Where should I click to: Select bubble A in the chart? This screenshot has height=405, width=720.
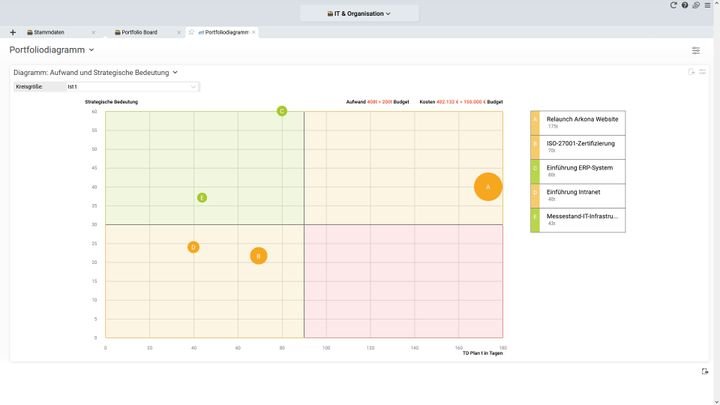pos(488,187)
